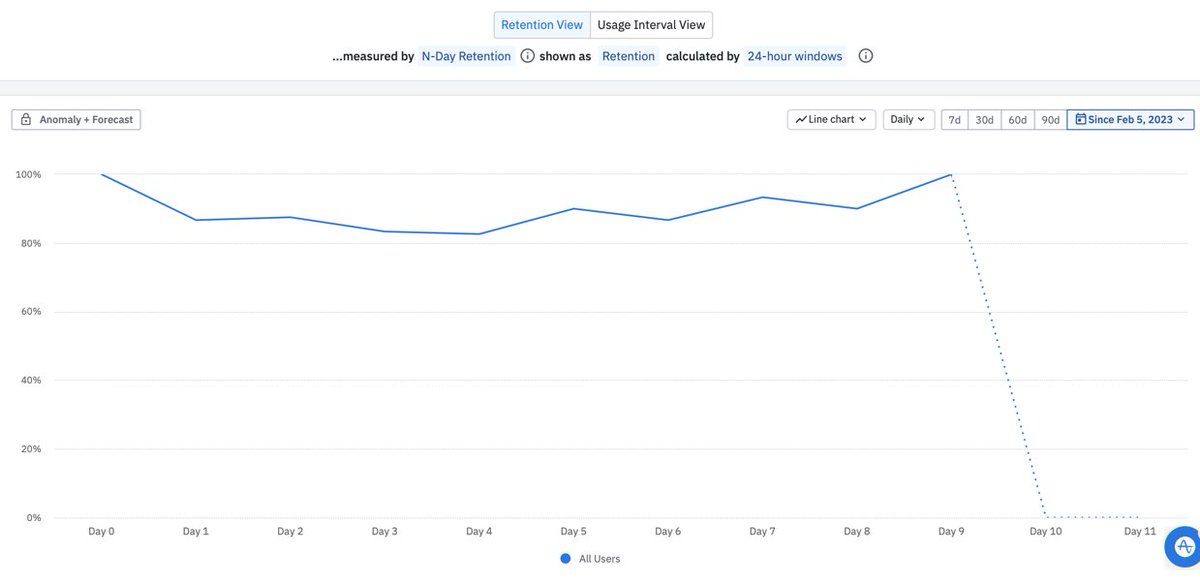The image size is (1200, 584).
Task: Click the Day 0 axis label
Action: click(101, 531)
